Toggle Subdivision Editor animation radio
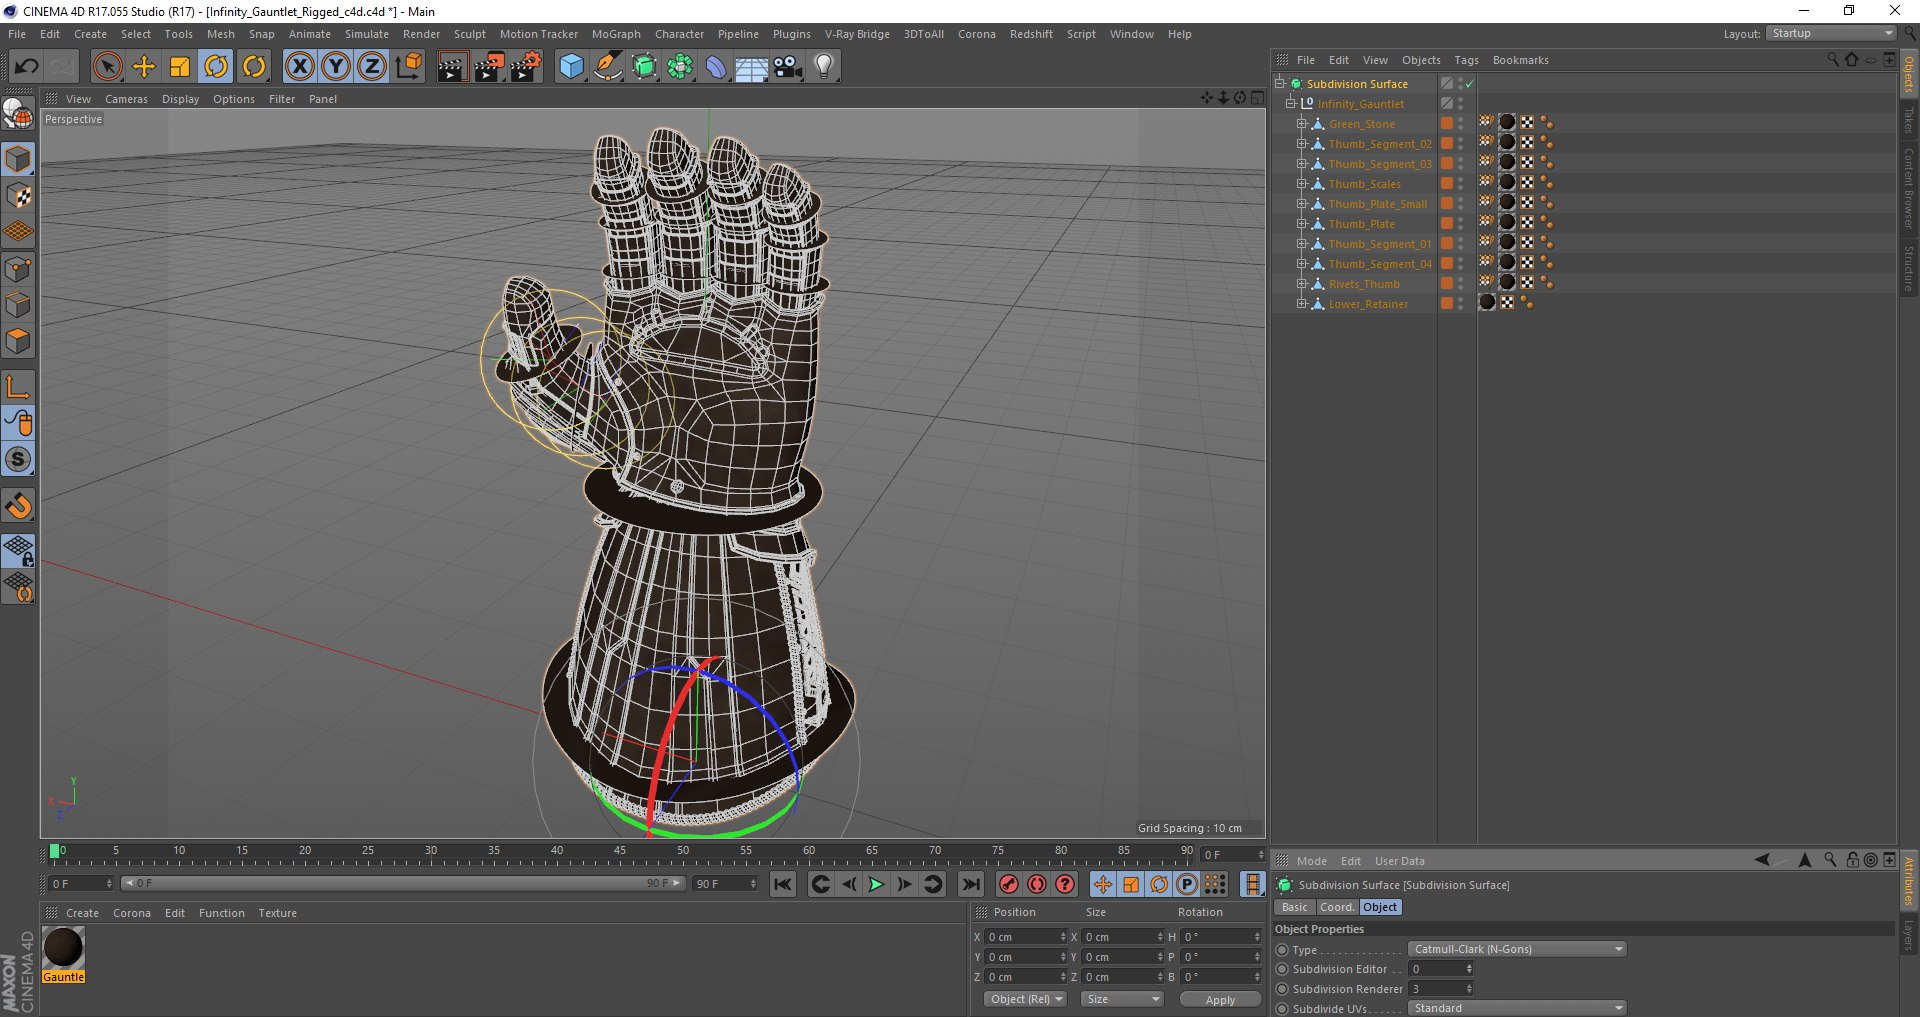This screenshot has height=1017, width=1920. coord(1282,970)
